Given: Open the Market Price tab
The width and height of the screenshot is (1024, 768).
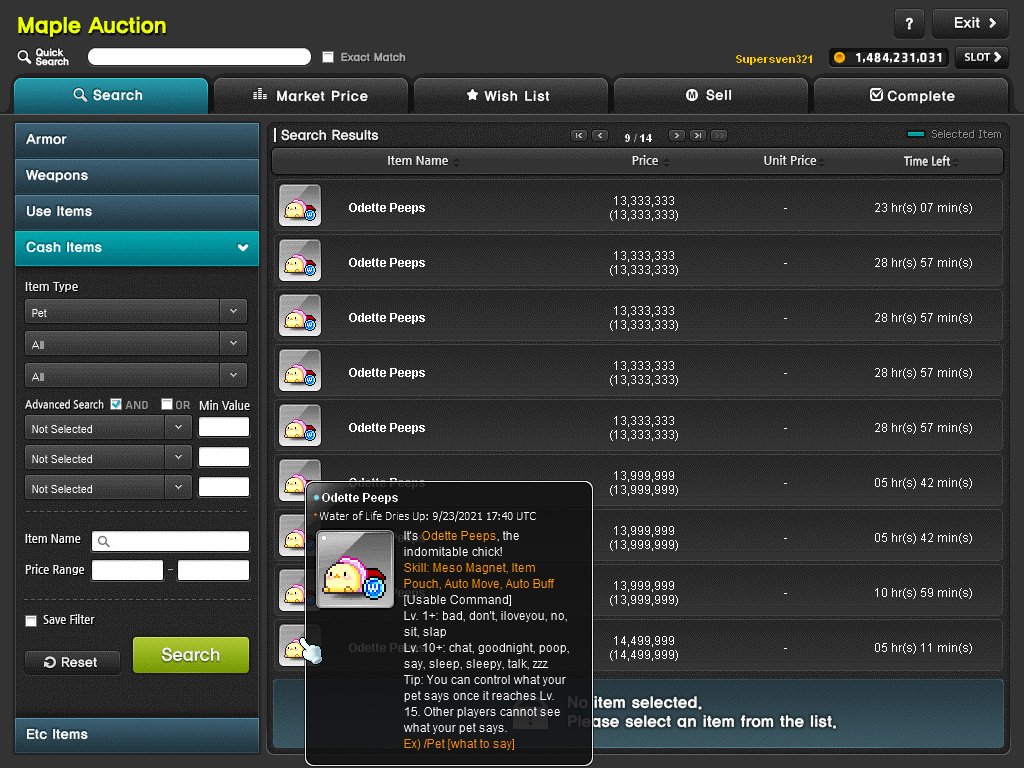Looking at the screenshot, I should (311, 95).
